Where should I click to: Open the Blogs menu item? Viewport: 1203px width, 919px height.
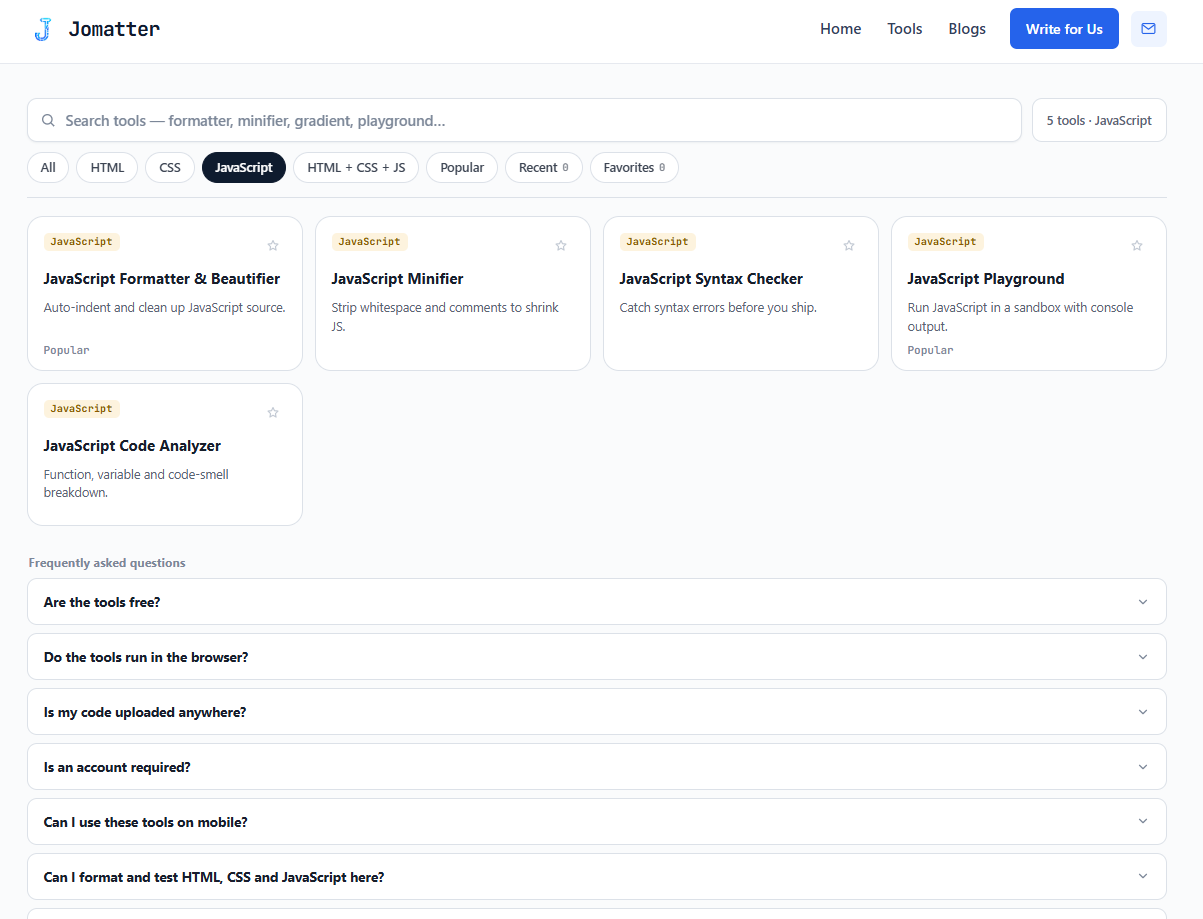point(967,29)
